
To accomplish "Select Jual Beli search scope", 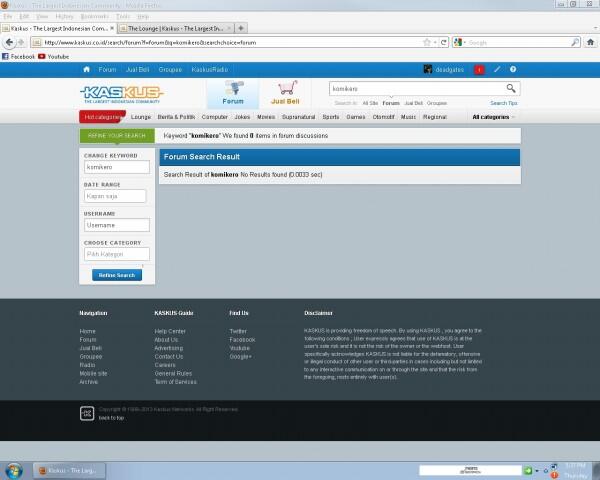I will point(414,103).
